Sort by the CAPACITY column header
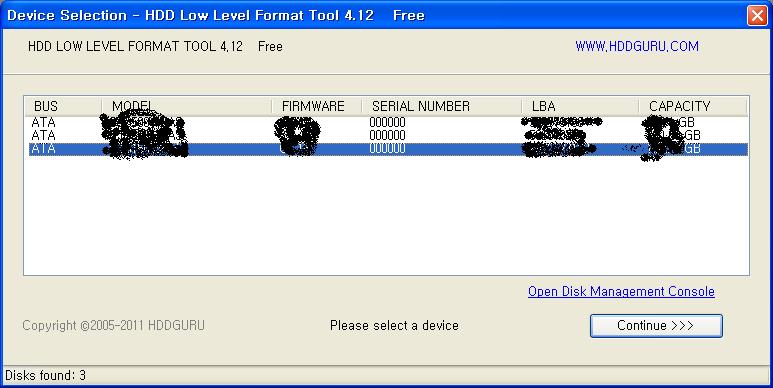Image resolution: width=773 pixels, height=388 pixels. click(693, 106)
